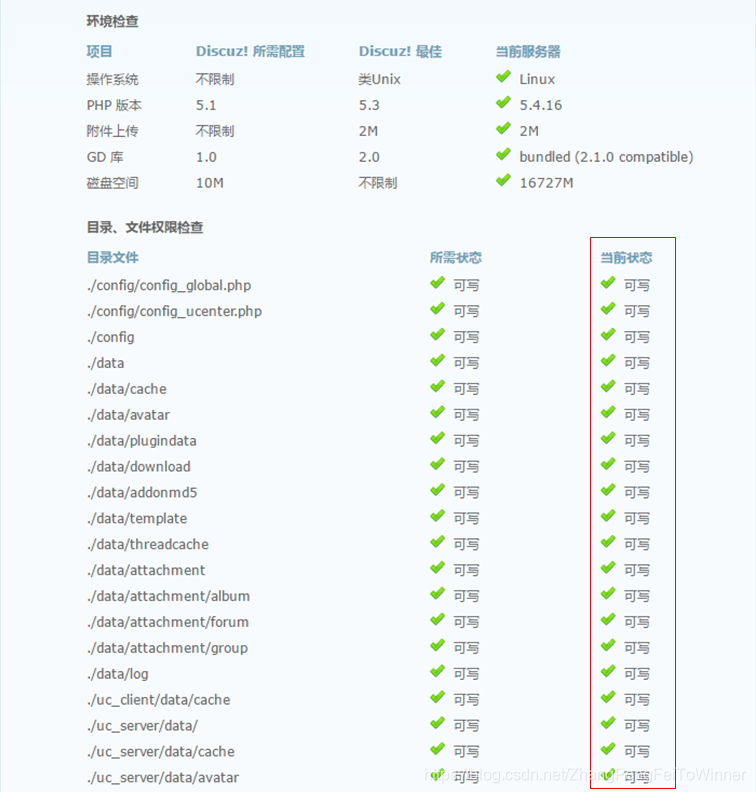Image resolution: width=756 pixels, height=793 pixels.
Task: Select the ./data/threadcache path
Action: pyautogui.click(x=148, y=544)
